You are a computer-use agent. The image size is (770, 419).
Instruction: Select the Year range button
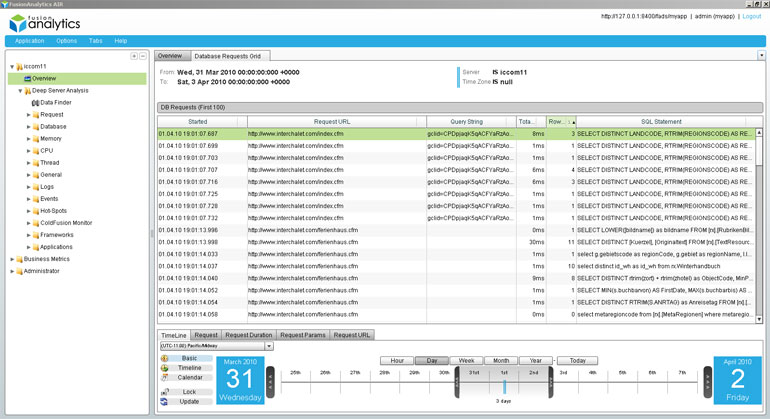(x=535, y=361)
